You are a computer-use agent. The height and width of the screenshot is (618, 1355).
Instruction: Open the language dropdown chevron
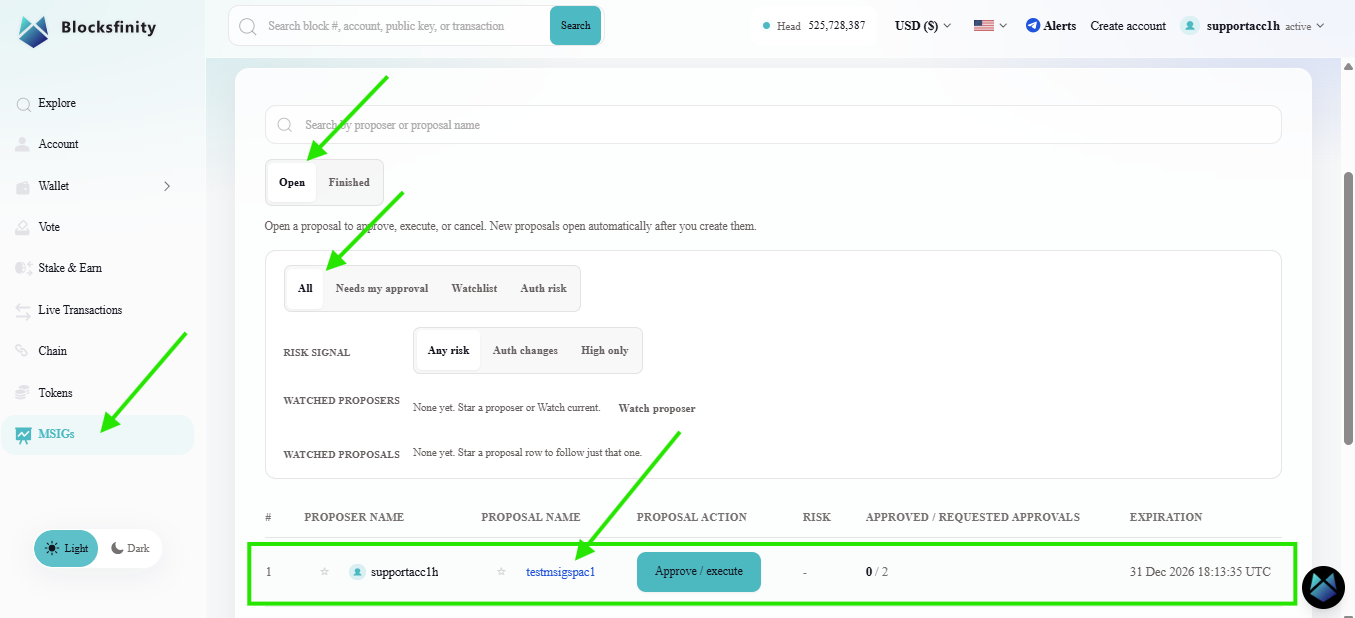pos(1003,26)
